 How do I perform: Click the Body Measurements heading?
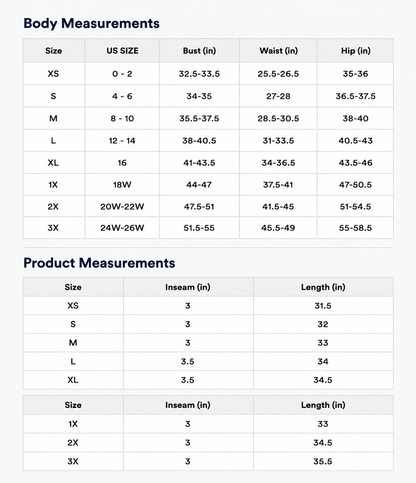91,23
